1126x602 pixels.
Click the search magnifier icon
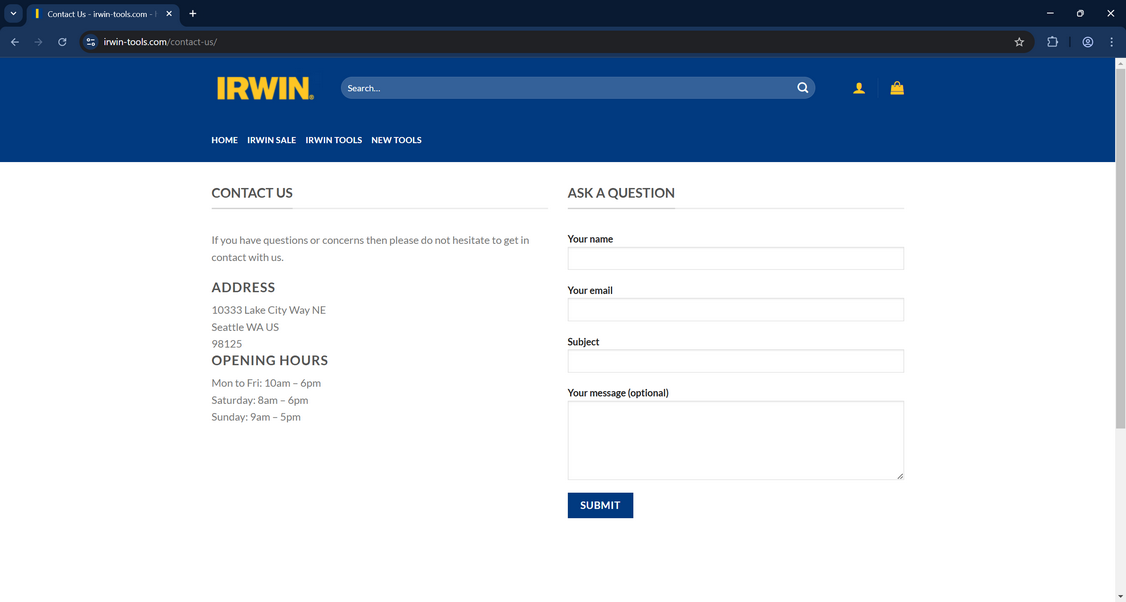pyautogui.click(x=802, y=88)
